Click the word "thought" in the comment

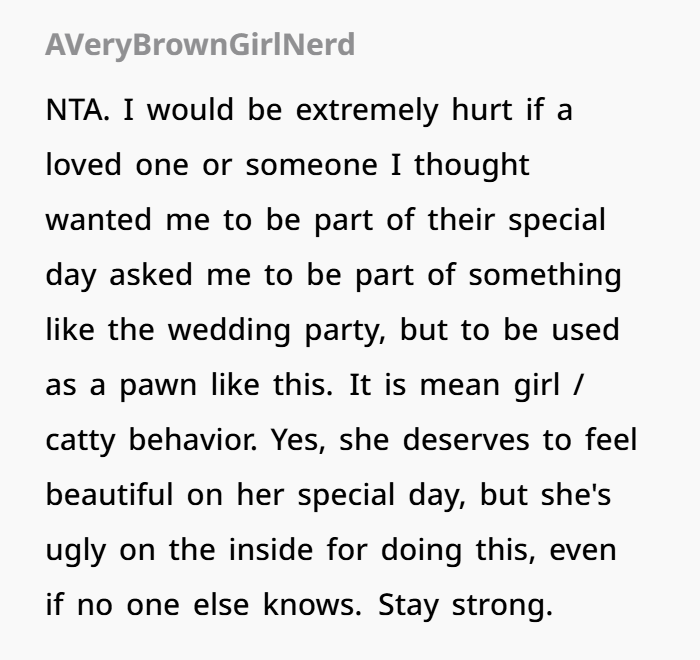[x=472, y=165]
